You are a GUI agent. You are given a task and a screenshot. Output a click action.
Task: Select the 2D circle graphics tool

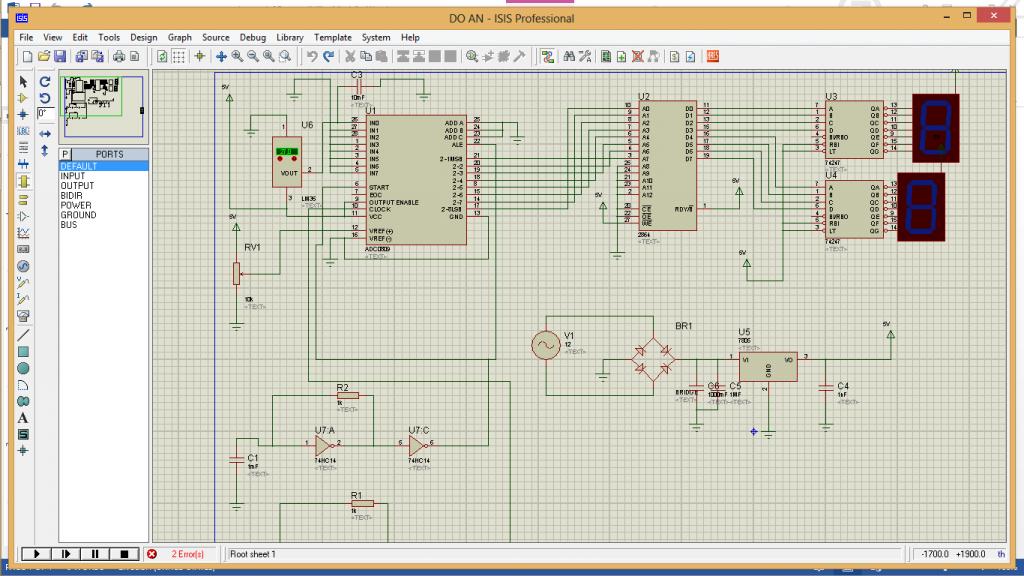coord(24,368)
